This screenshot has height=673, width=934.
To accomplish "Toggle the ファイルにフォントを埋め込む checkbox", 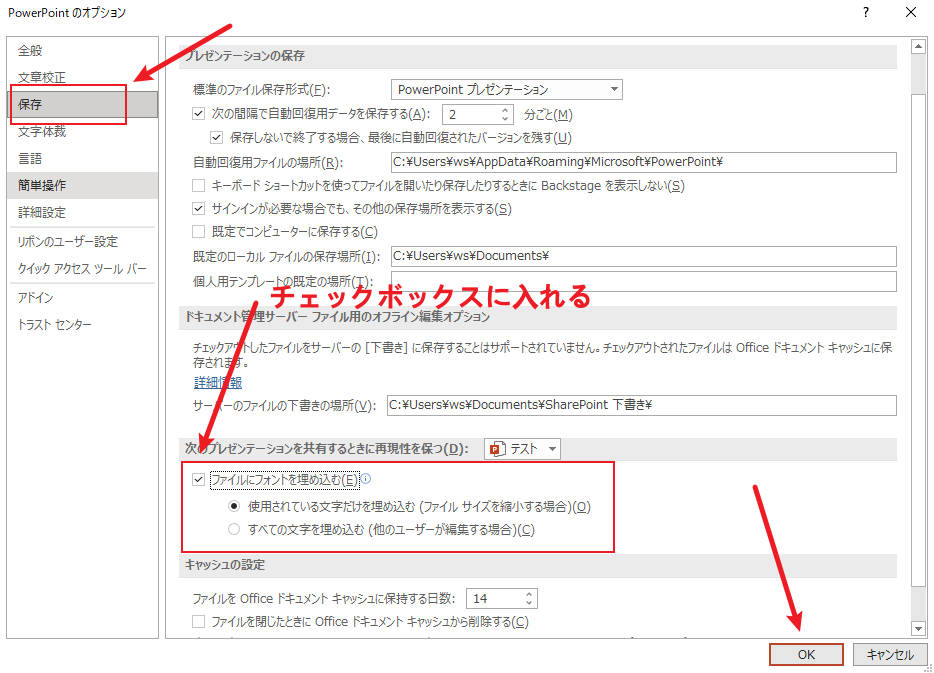I will point(198,479).
